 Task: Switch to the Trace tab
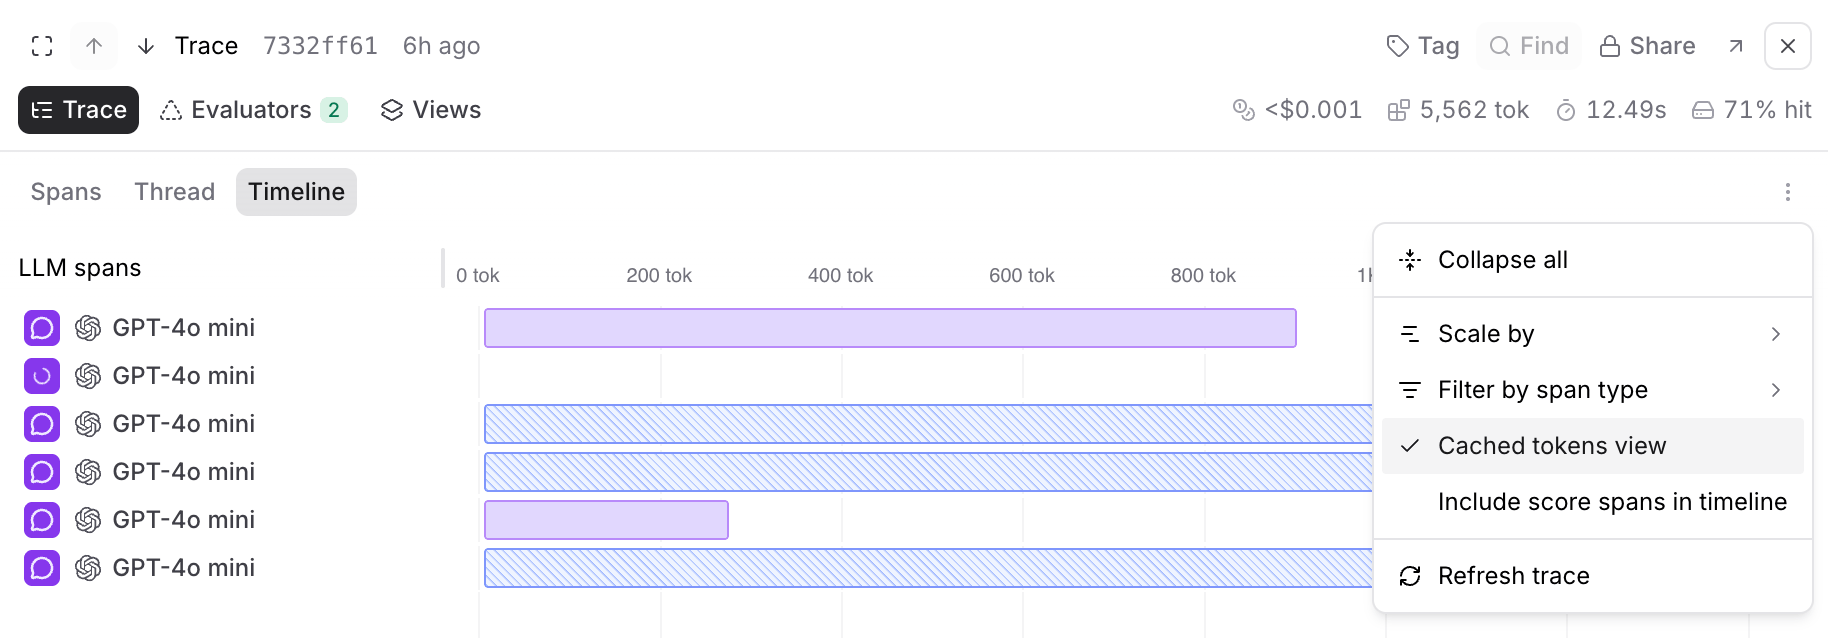[78, 110]
